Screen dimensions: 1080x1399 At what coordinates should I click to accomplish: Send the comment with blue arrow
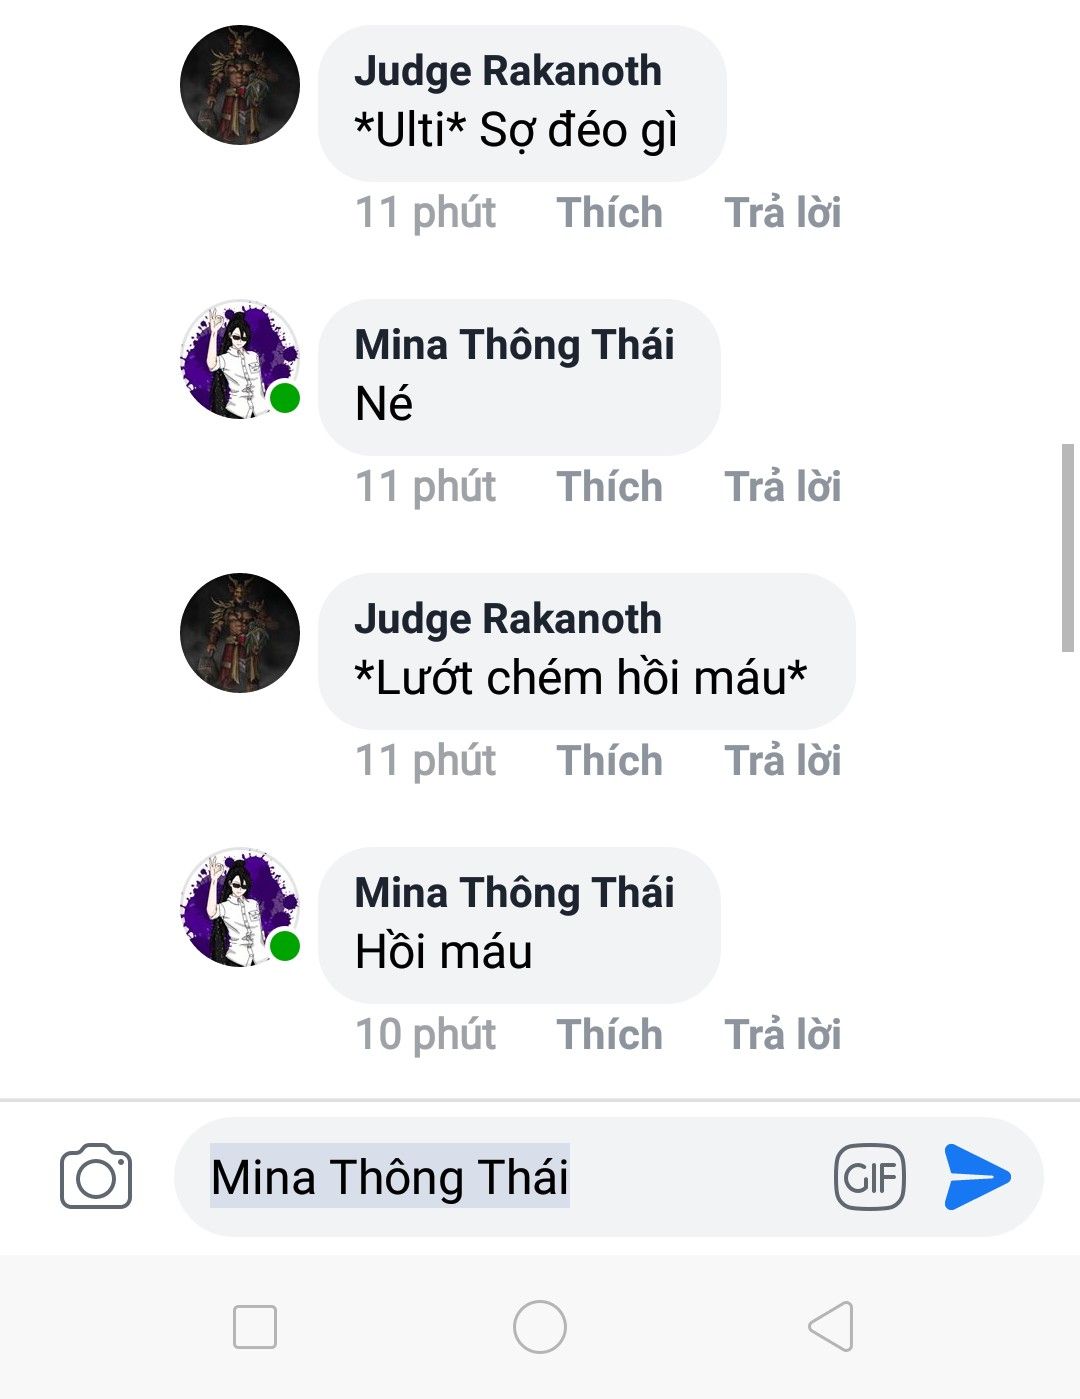pos(977,1176)
